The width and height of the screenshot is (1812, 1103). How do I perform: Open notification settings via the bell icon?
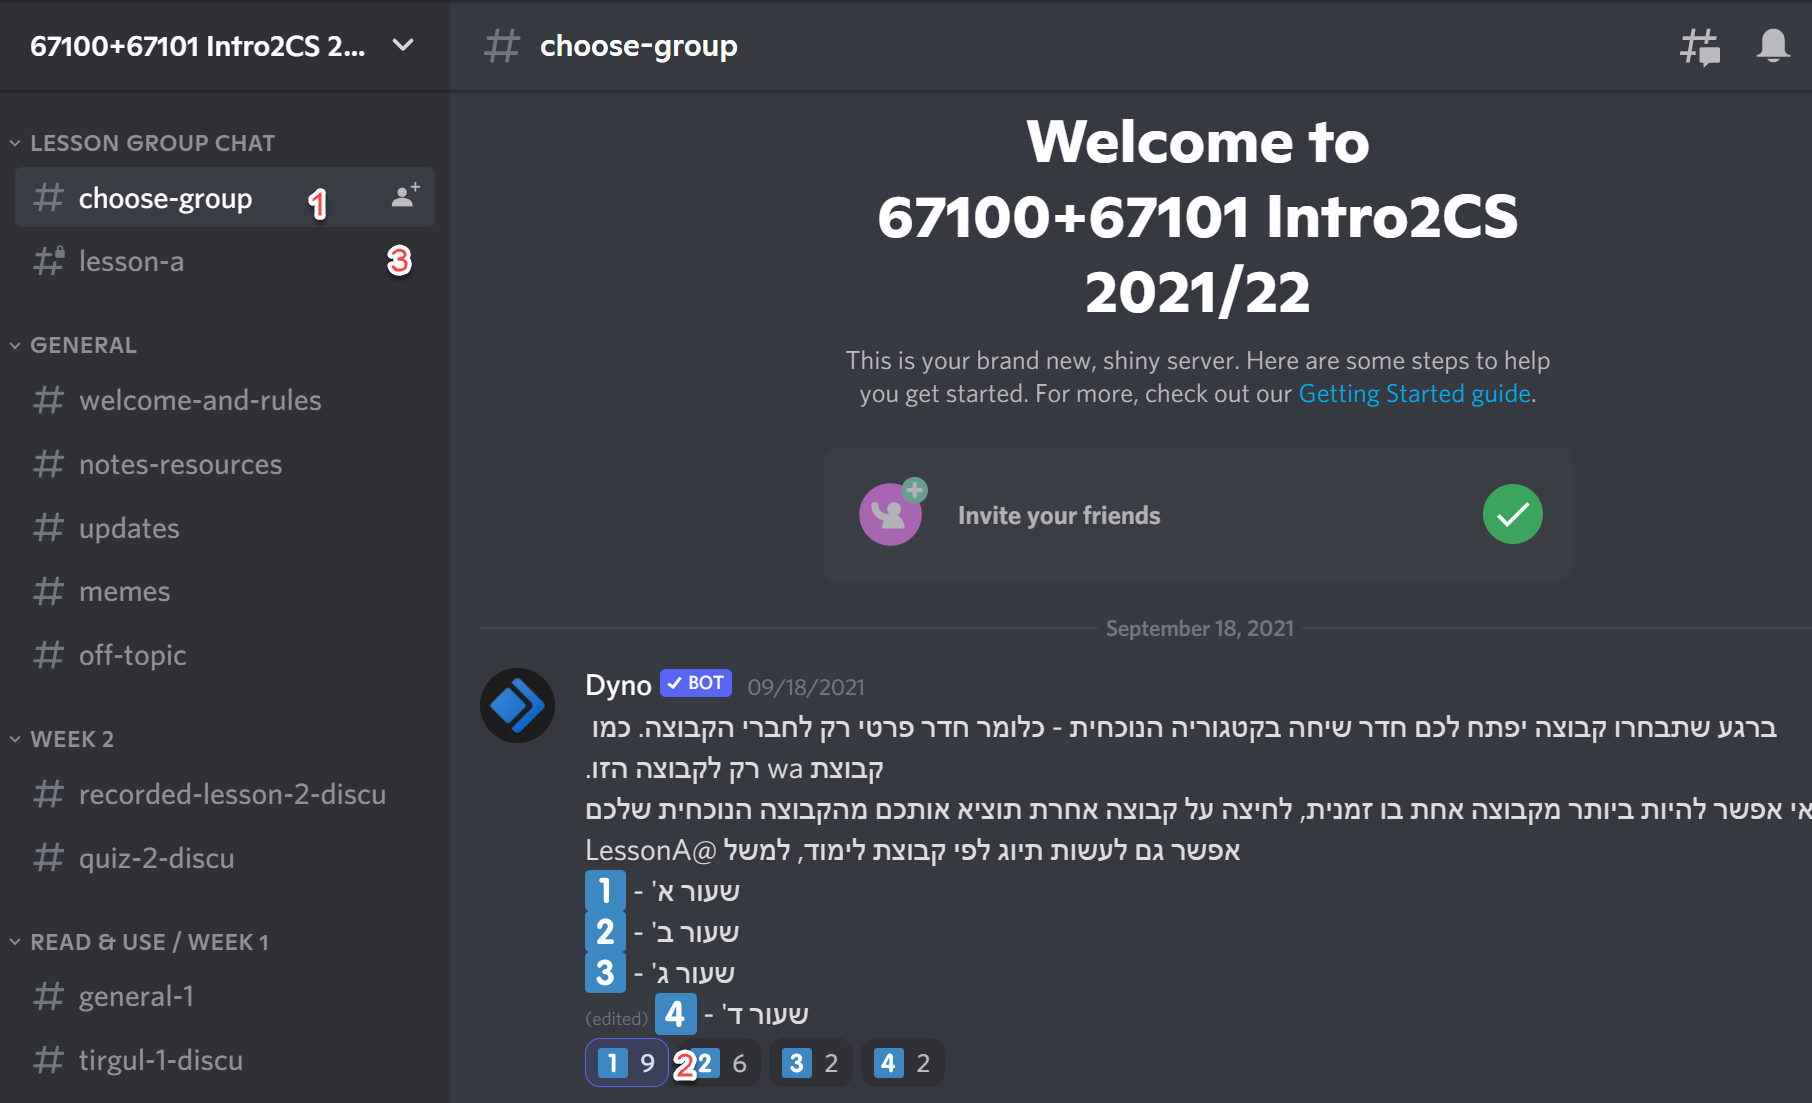click(1774, 45)
